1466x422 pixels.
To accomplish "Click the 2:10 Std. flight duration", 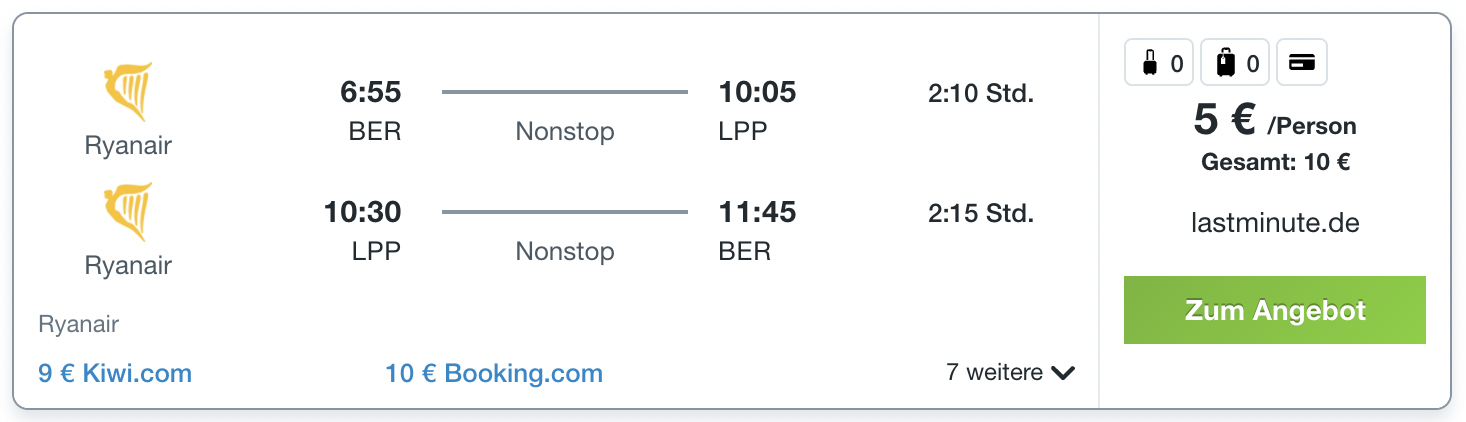I will coord(981,94).
